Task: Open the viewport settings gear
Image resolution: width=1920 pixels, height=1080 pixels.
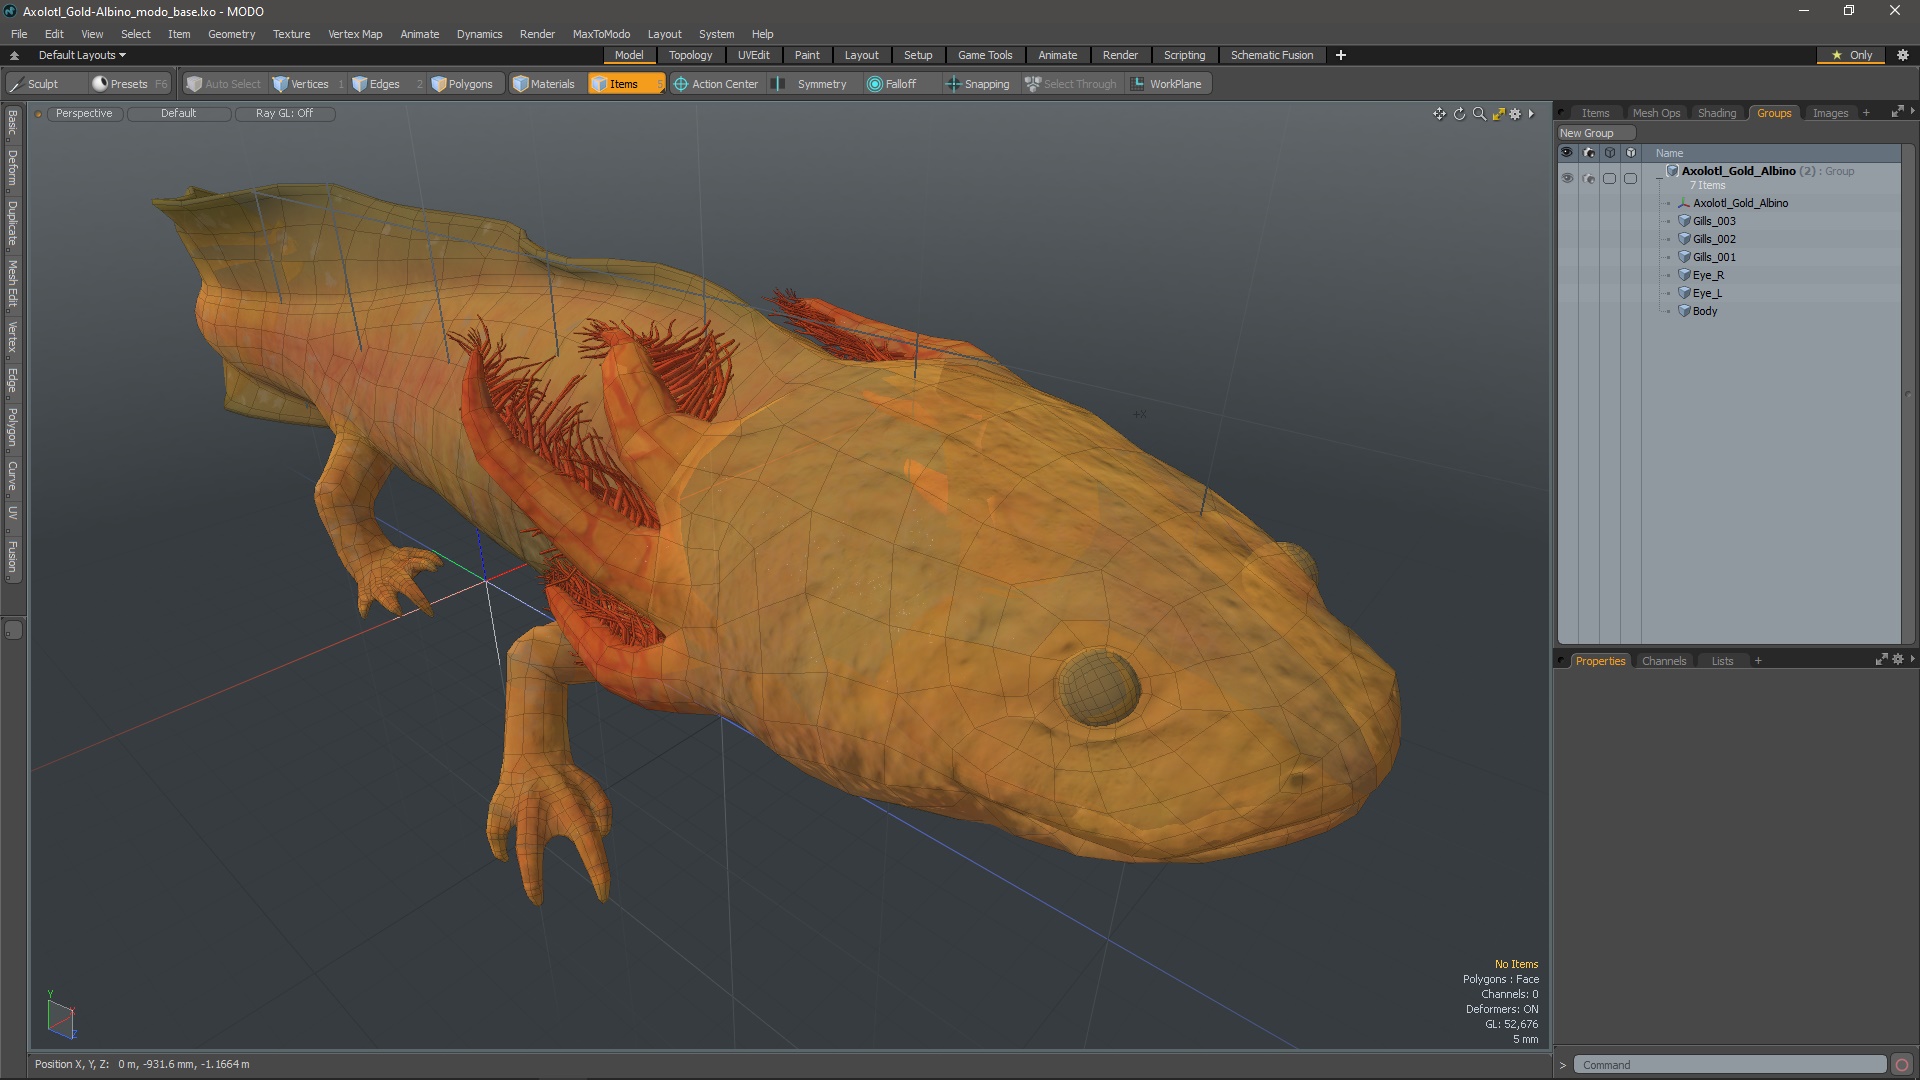Action: pos(1515,114)
